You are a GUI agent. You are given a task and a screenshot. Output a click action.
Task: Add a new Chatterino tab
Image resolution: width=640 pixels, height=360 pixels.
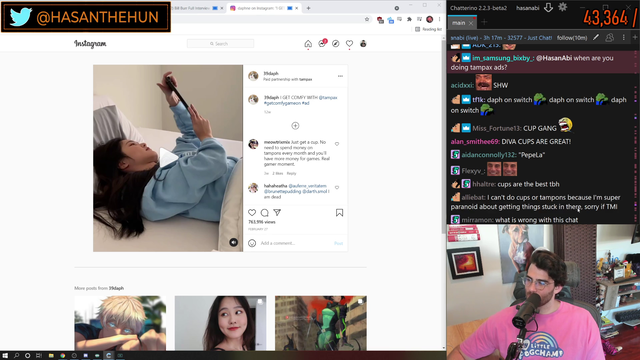484,22
